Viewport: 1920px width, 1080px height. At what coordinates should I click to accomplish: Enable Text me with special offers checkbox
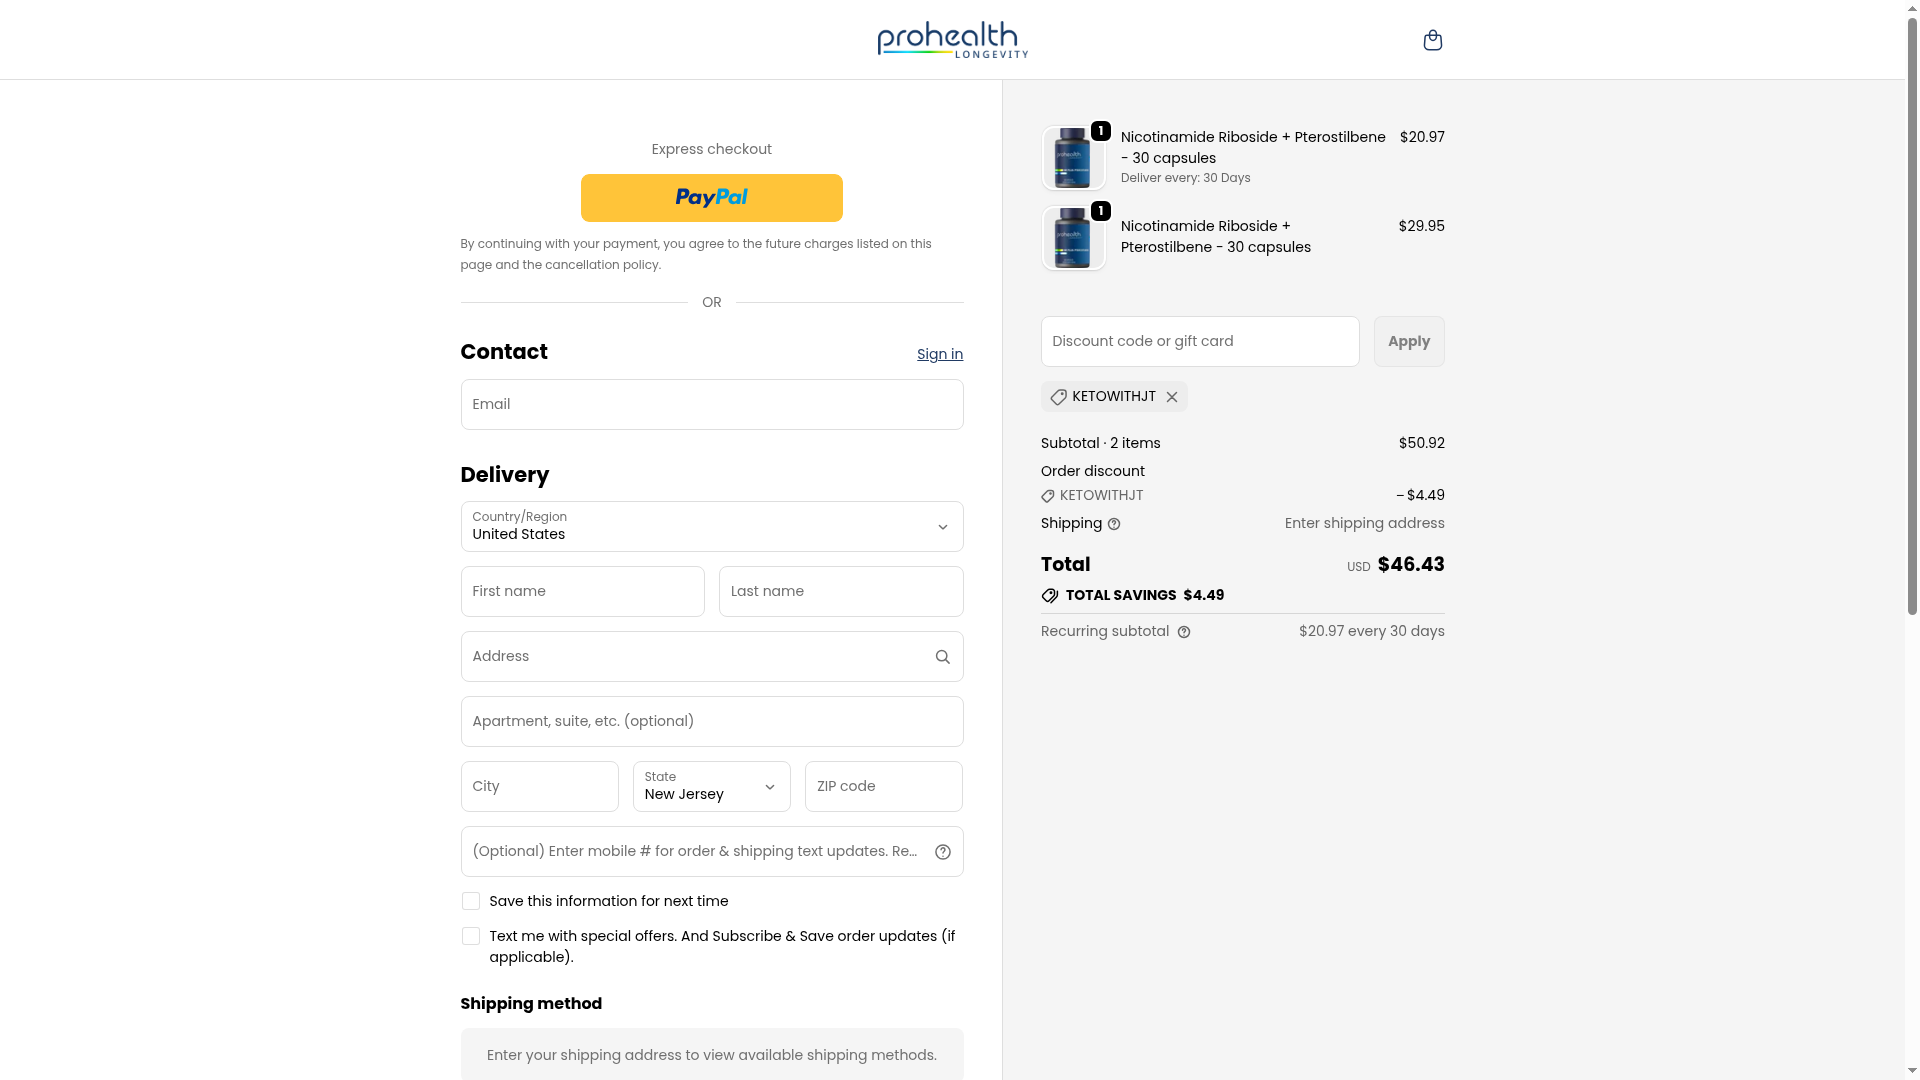coord(471,936)
